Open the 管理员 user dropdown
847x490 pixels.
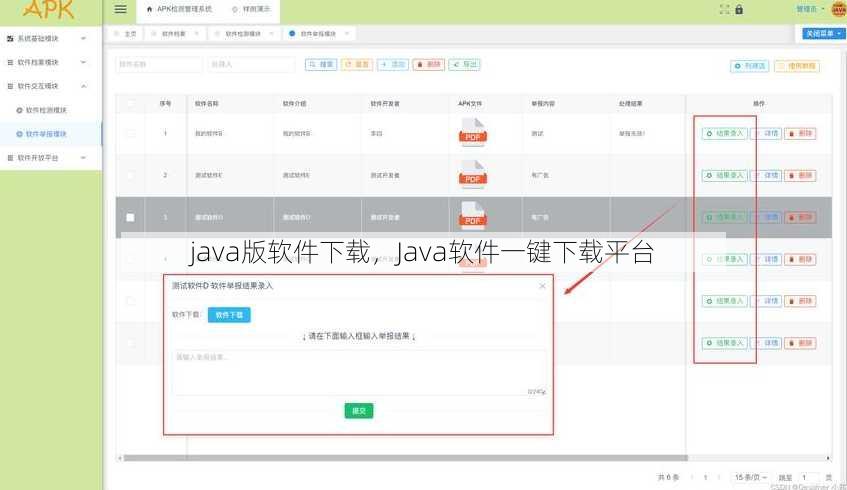[810, 9]
